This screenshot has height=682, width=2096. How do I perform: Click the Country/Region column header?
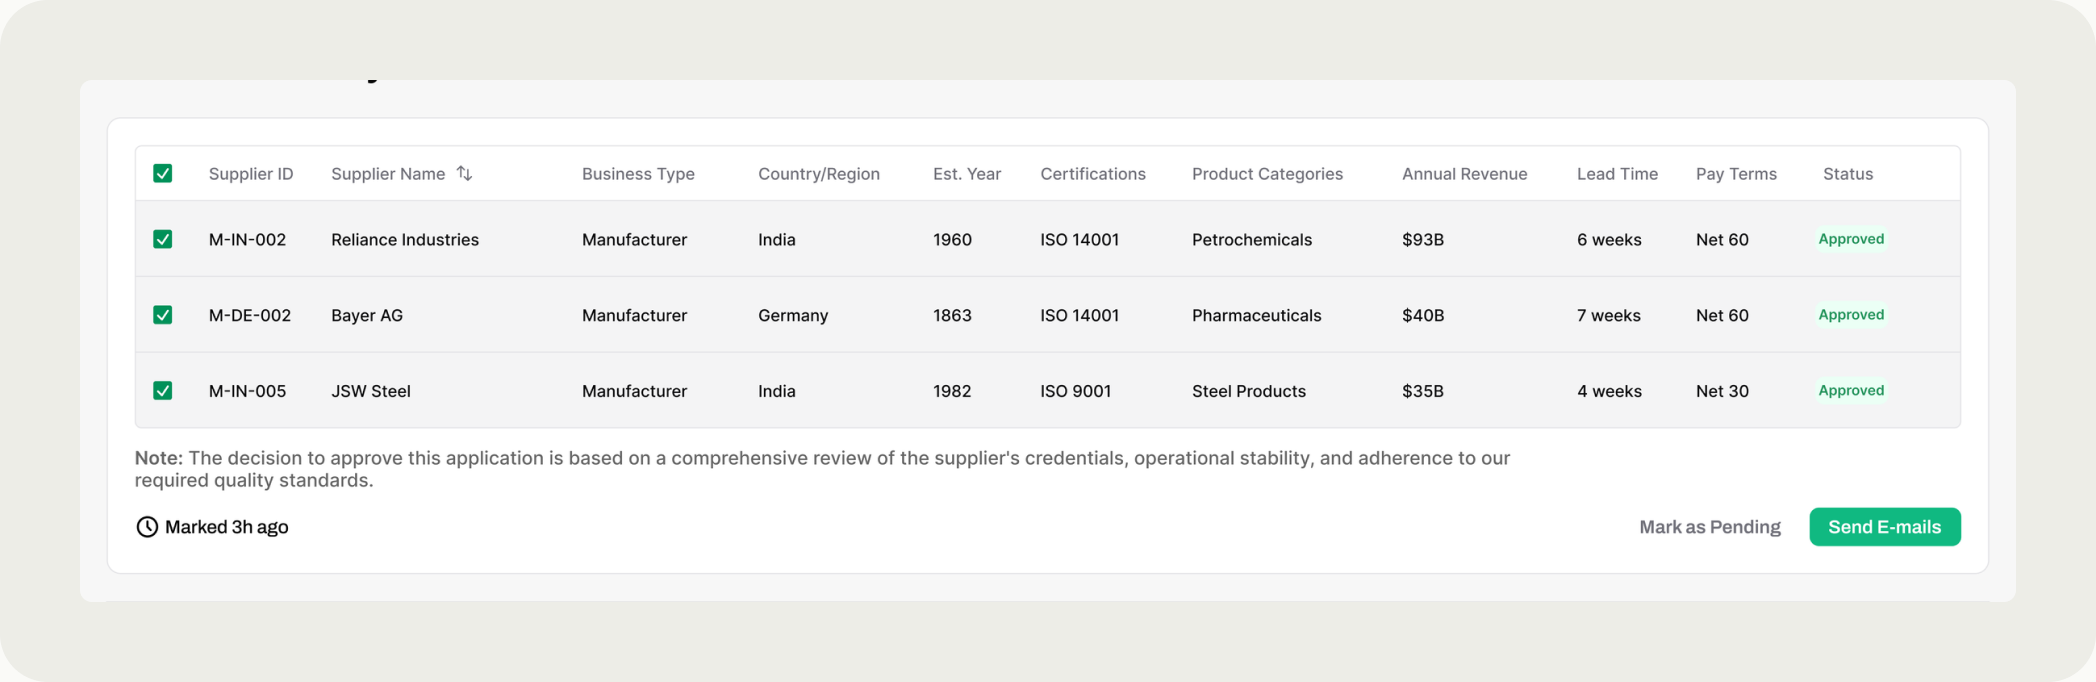(819, 174)
